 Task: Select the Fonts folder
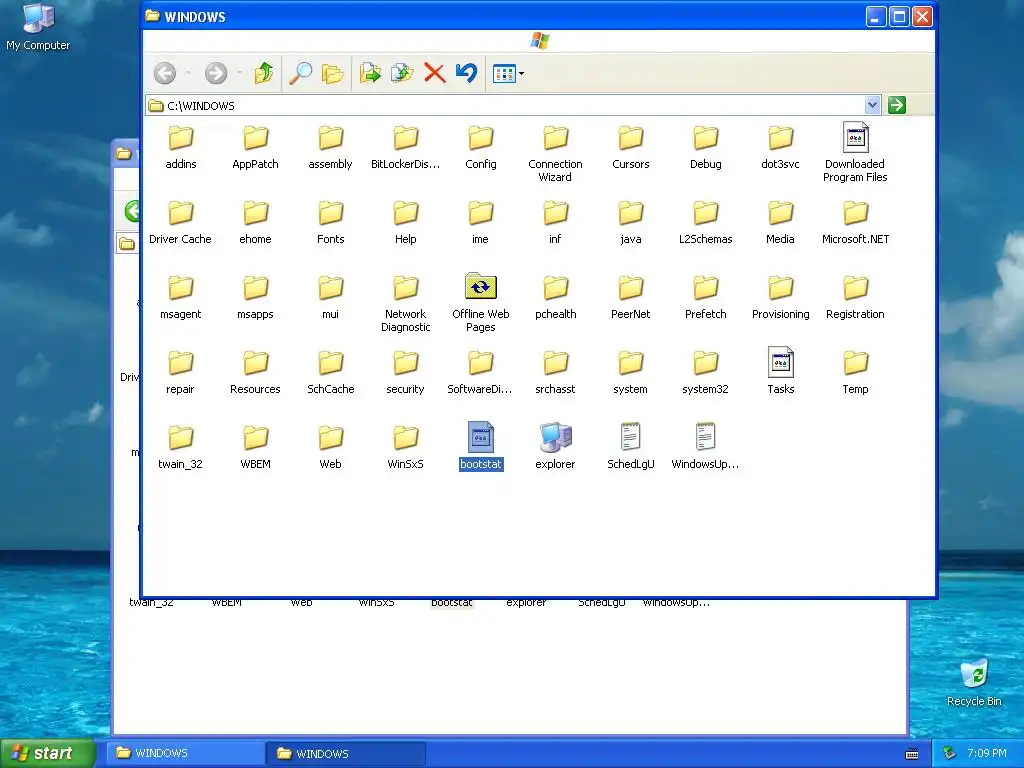330,222
